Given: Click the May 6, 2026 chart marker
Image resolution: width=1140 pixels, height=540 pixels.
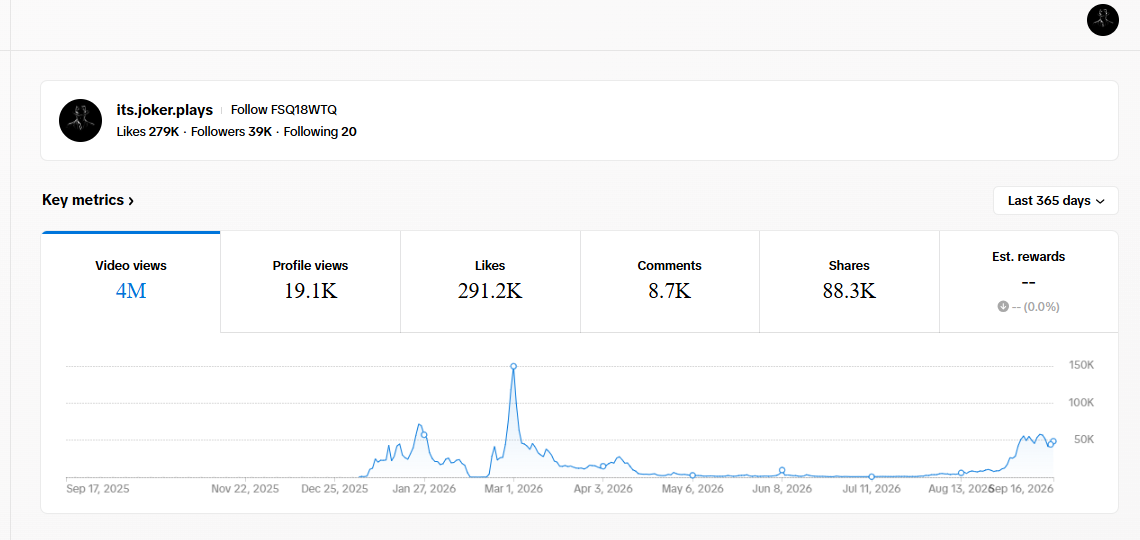Looking at the screenshot, I should pyautogui.click(x=692, y=475).
